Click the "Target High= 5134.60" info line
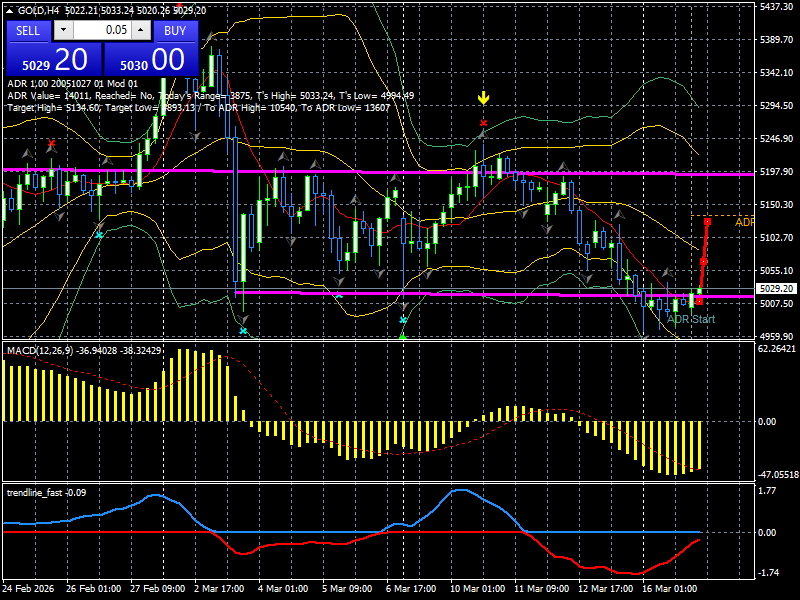 tap(198, 108)
